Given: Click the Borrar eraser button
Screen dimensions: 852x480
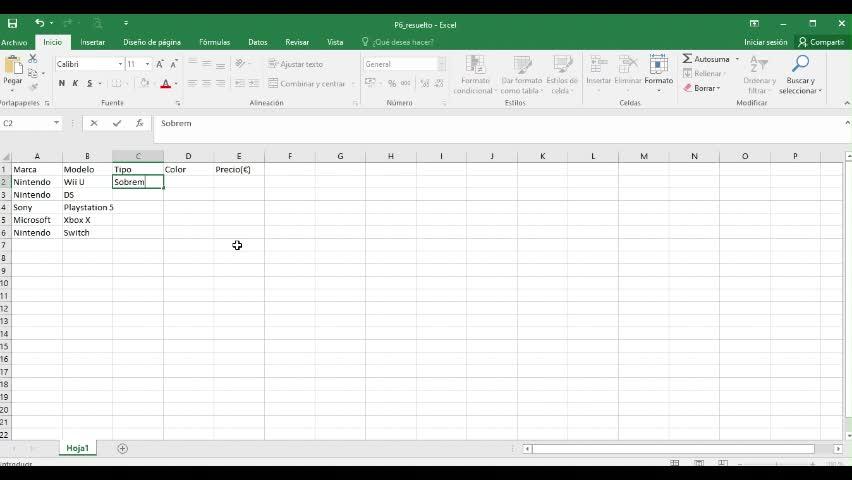Looking at the screenshot, I should click(x=701, y=88).
